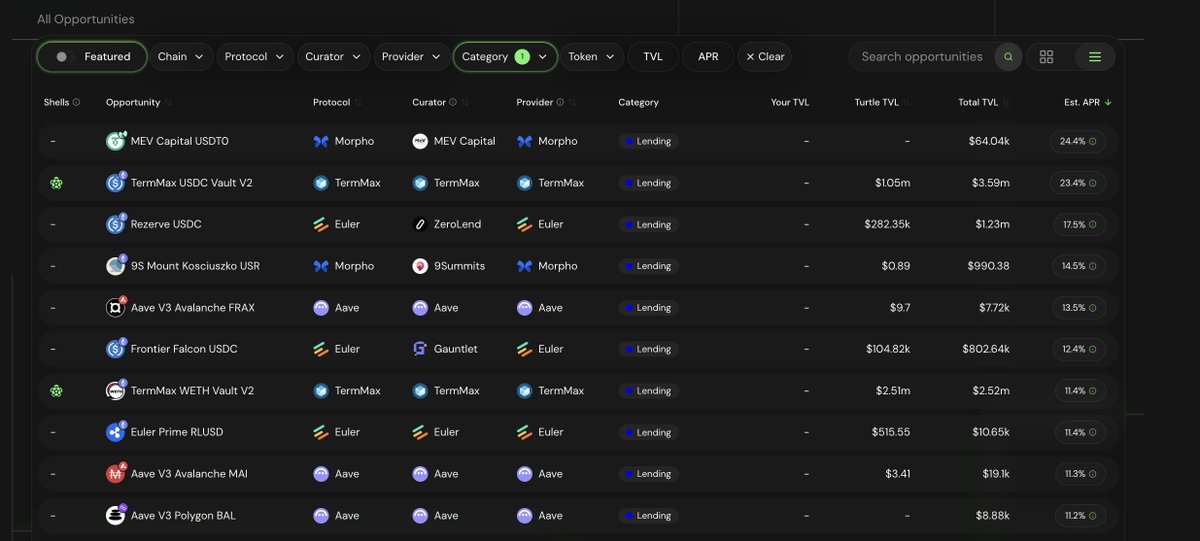Expand the Protocol filter dropdown
This screenshot has width=1200, height=541.
coord(255,57)
